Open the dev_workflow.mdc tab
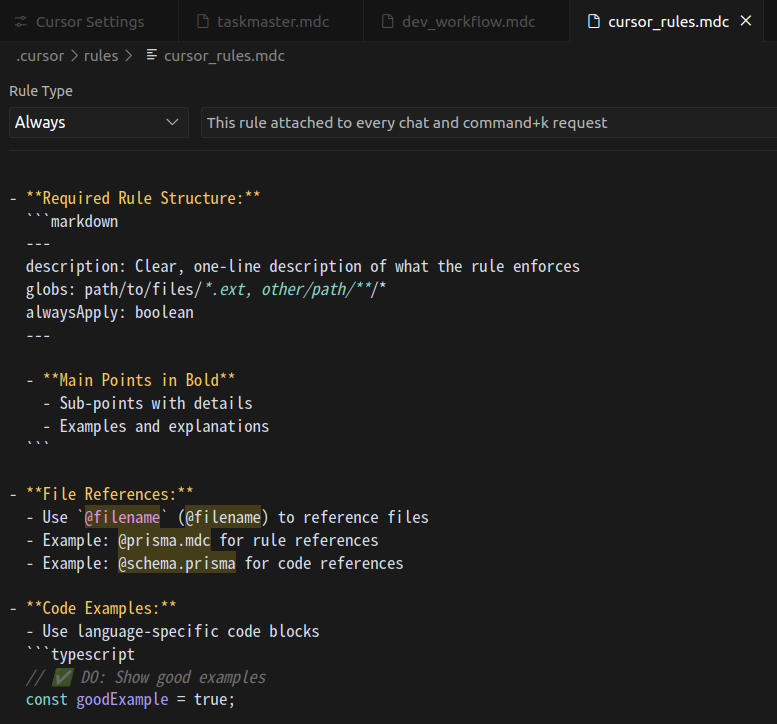The image size is (777, 724). [x=466, y=21]
